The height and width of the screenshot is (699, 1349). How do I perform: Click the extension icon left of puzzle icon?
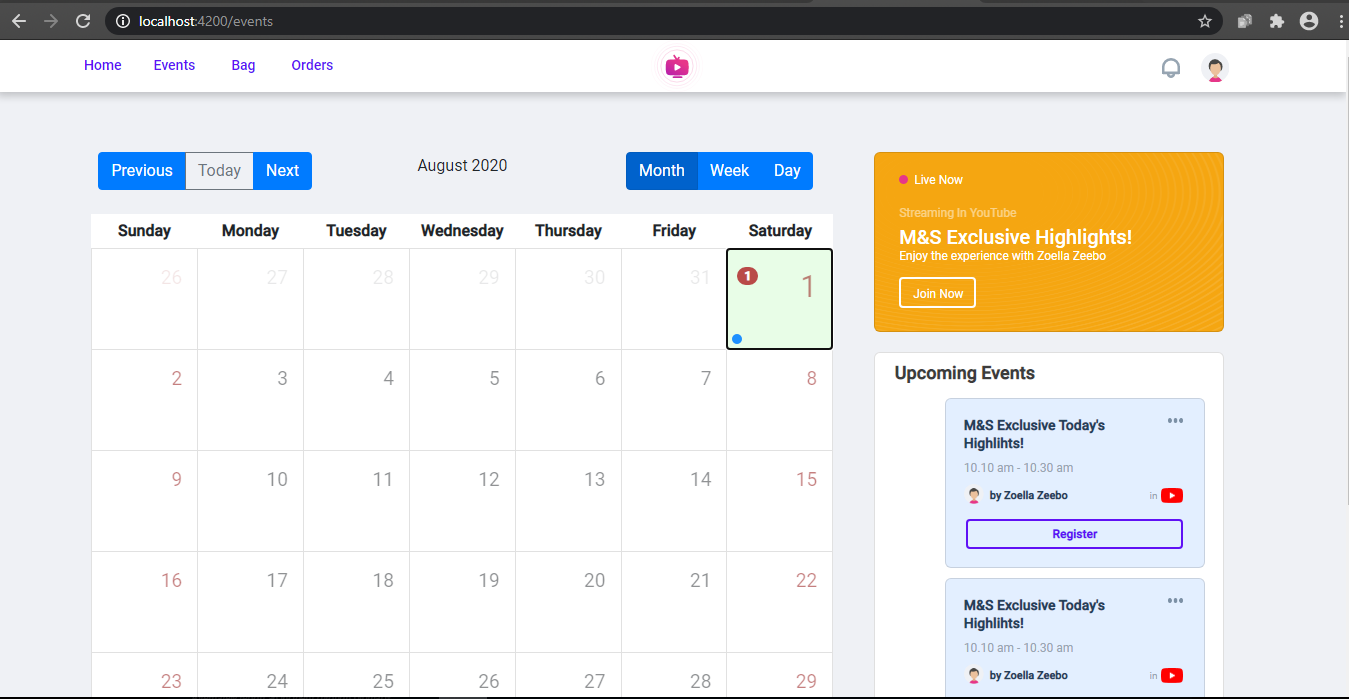point(1245,20)
